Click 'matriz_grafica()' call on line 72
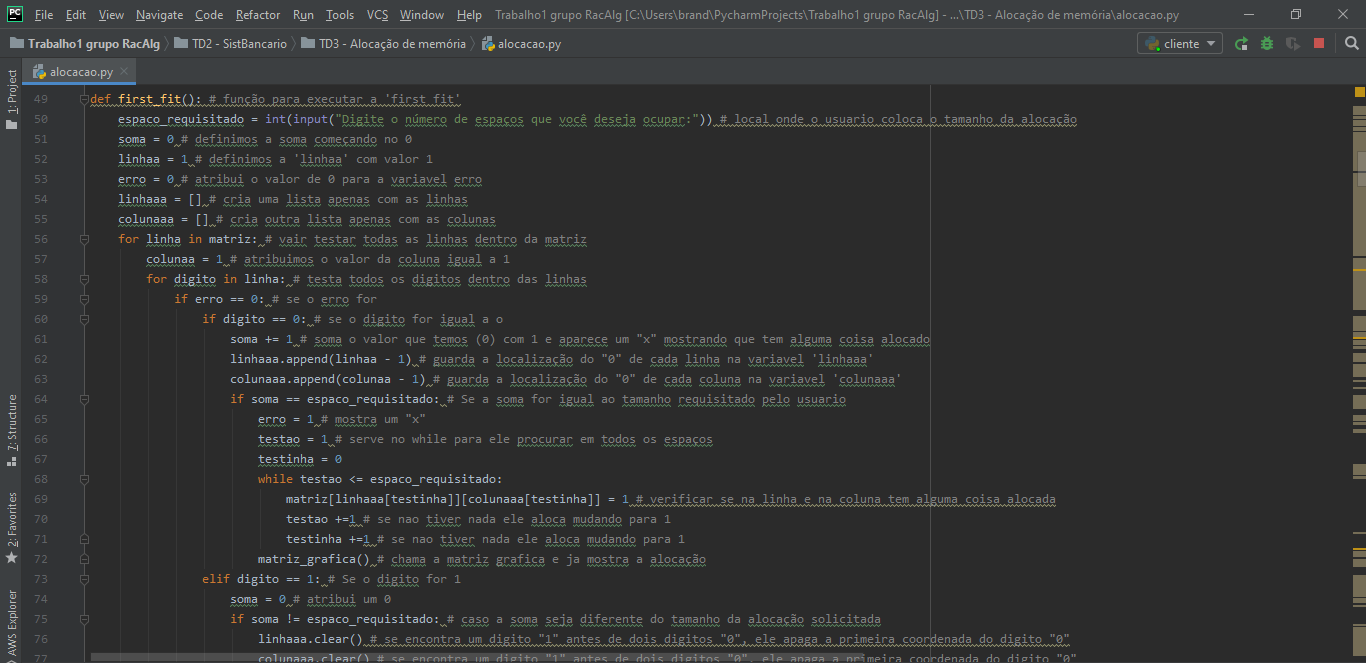The image size is (1366, 663). pos(314,559)
